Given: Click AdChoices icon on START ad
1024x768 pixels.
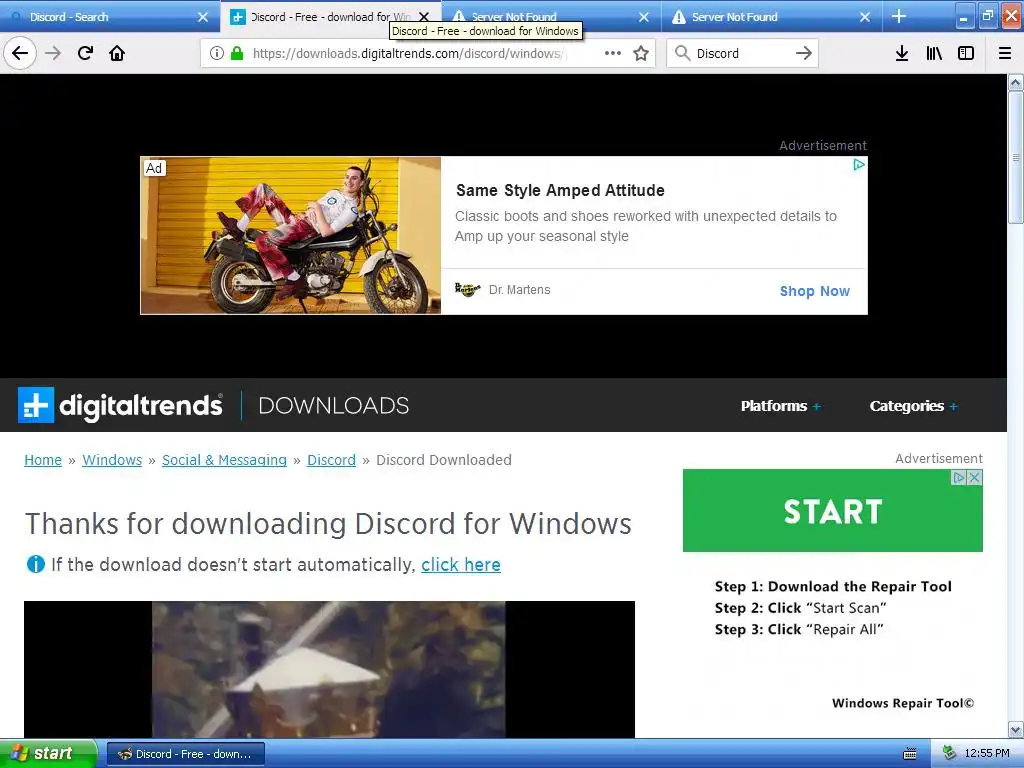Looking at the screenshot, I should (x=959, y=477).
